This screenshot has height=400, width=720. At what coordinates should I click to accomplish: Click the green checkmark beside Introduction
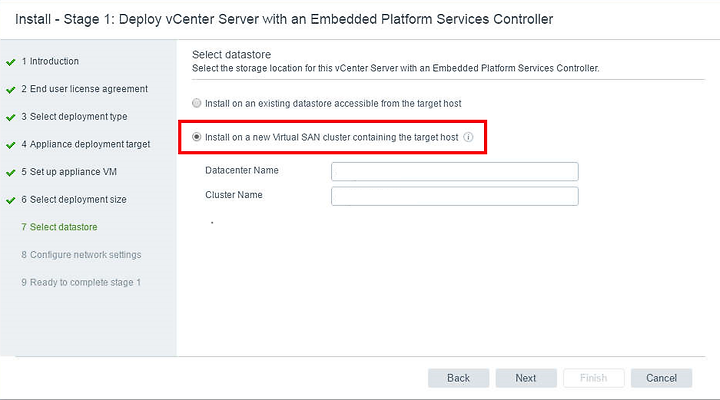(11, 62)
